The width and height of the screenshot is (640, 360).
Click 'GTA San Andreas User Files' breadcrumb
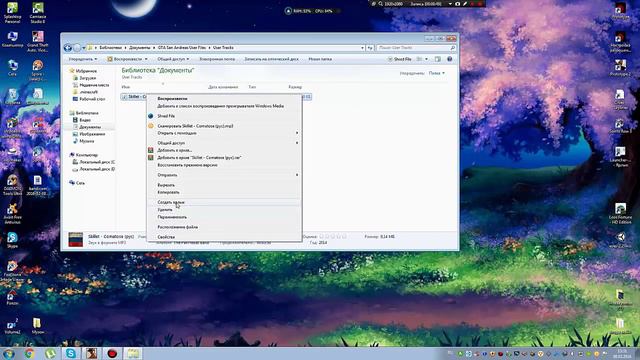tap(182, 48)
